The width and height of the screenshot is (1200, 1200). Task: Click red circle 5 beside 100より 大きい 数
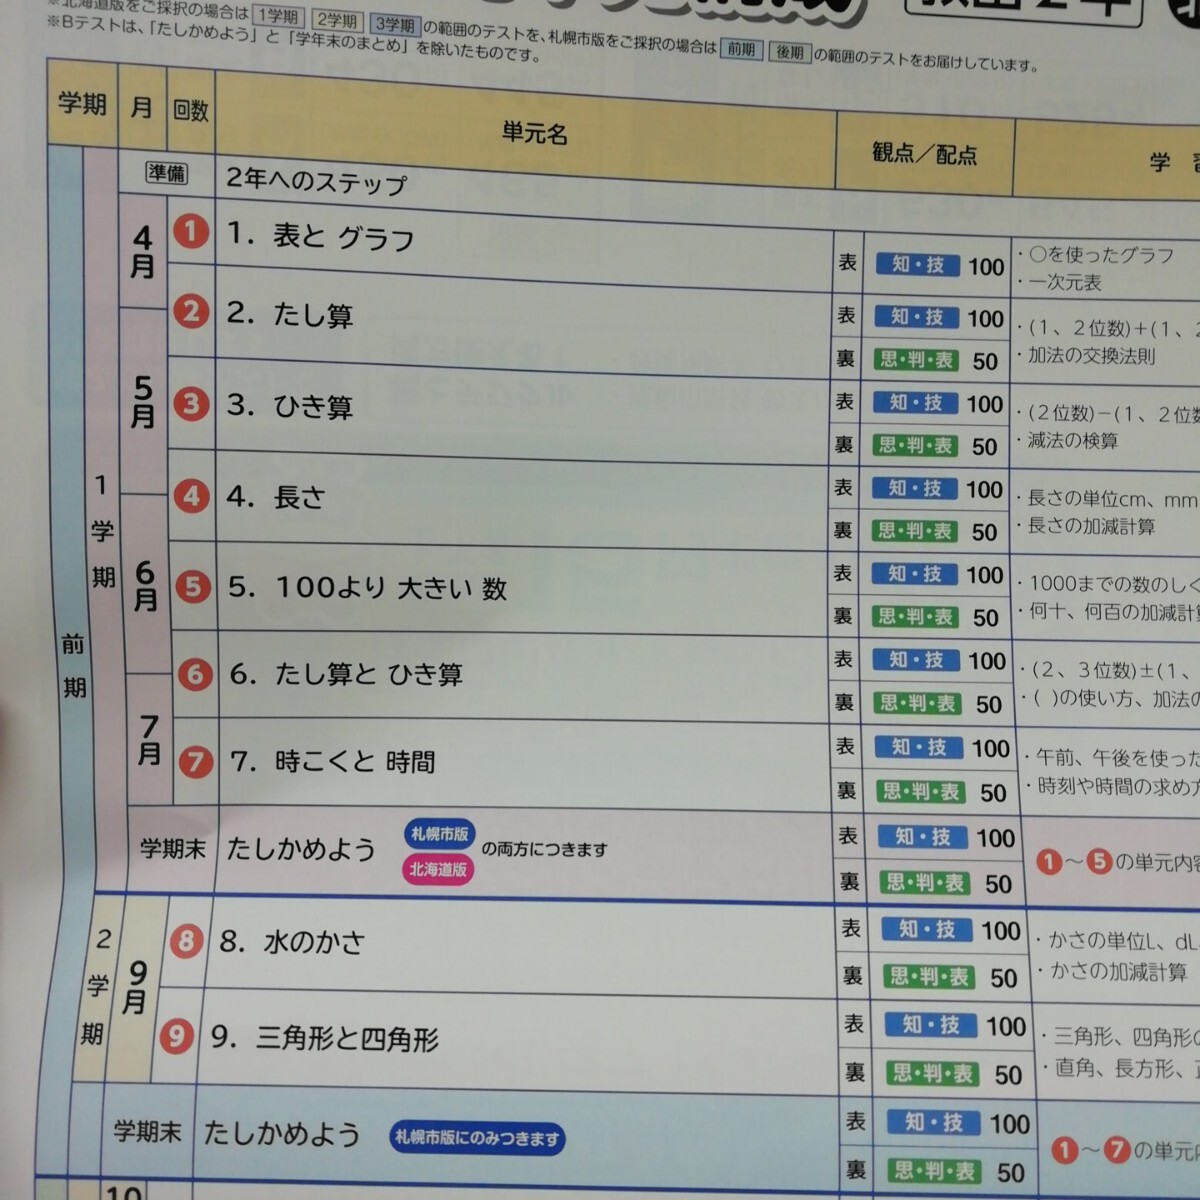193,587
